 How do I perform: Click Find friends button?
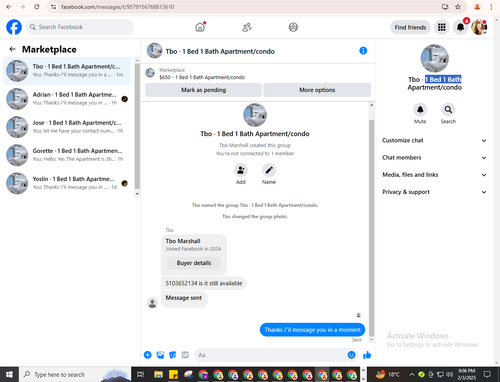410,27
